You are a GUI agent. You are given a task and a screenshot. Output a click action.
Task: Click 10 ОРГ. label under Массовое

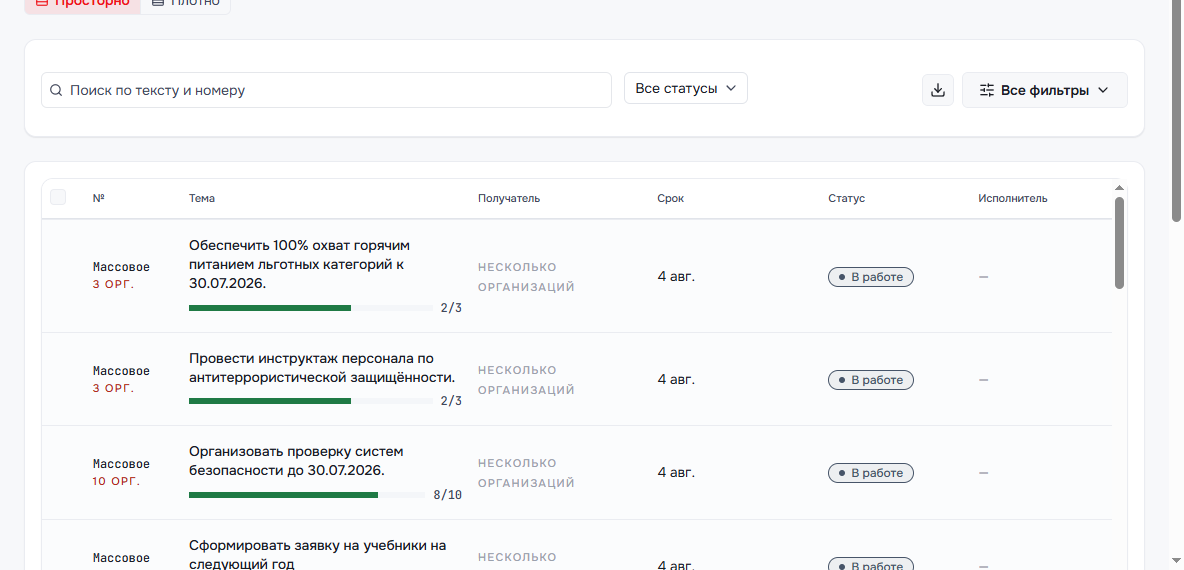click(116, 481)
